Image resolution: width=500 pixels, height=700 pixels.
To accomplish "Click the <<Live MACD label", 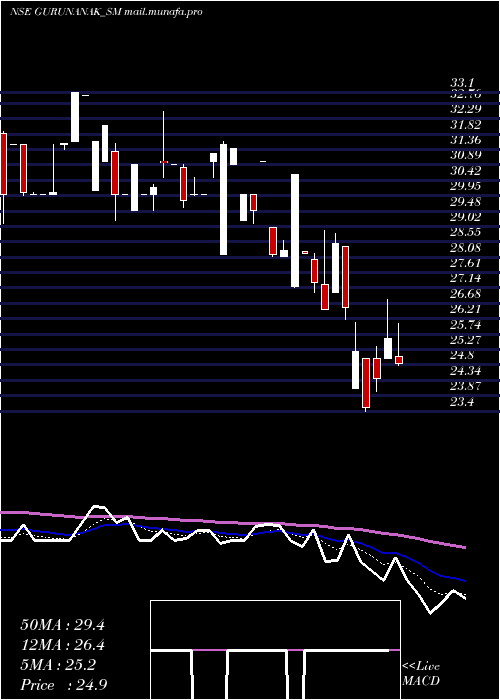I will [x=421, y=674].
